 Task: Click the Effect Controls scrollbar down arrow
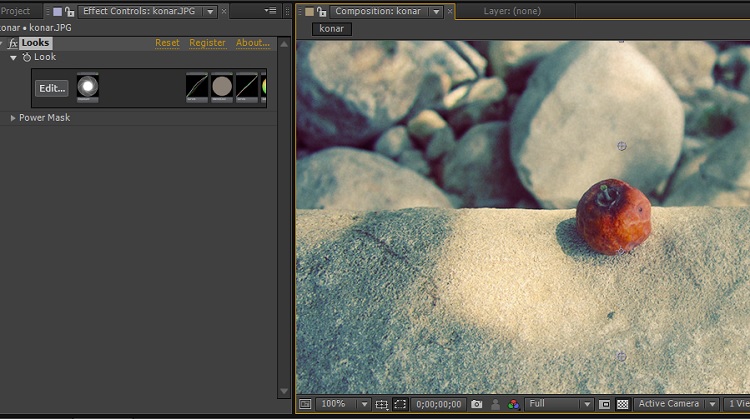pyautogui.click(x=284, y=391)
